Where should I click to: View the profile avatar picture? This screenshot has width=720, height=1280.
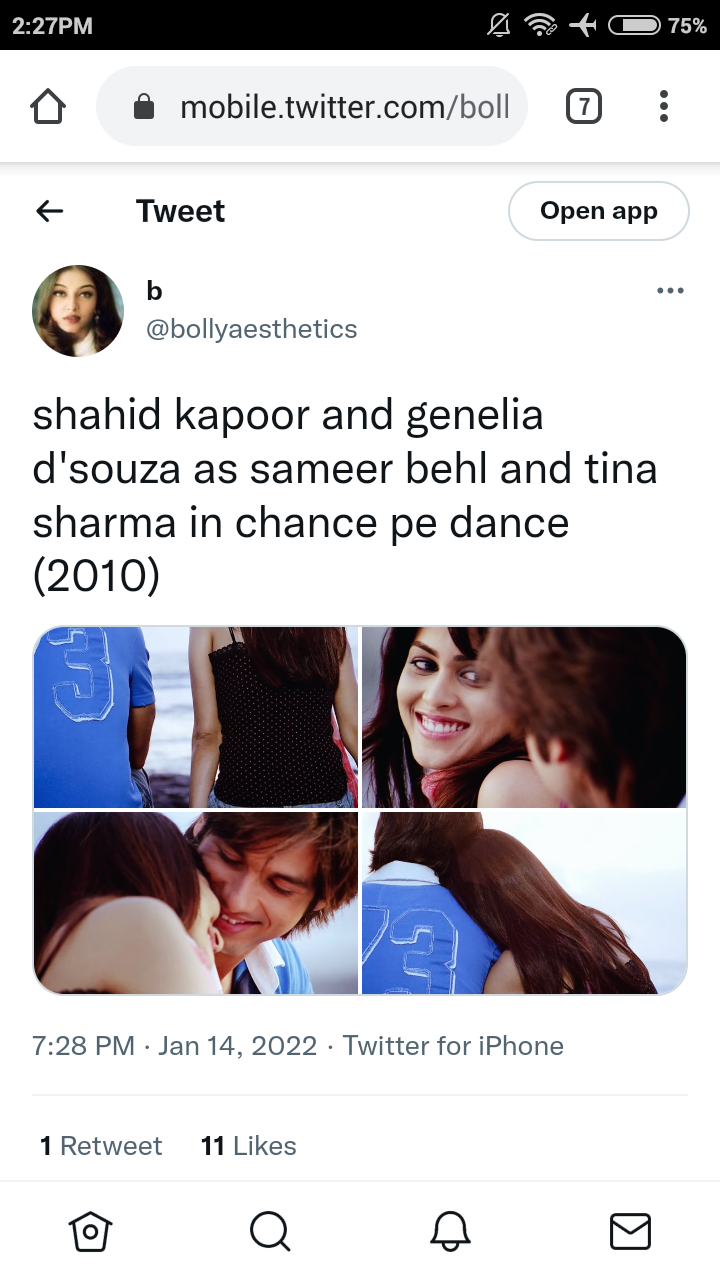(78, 311)
